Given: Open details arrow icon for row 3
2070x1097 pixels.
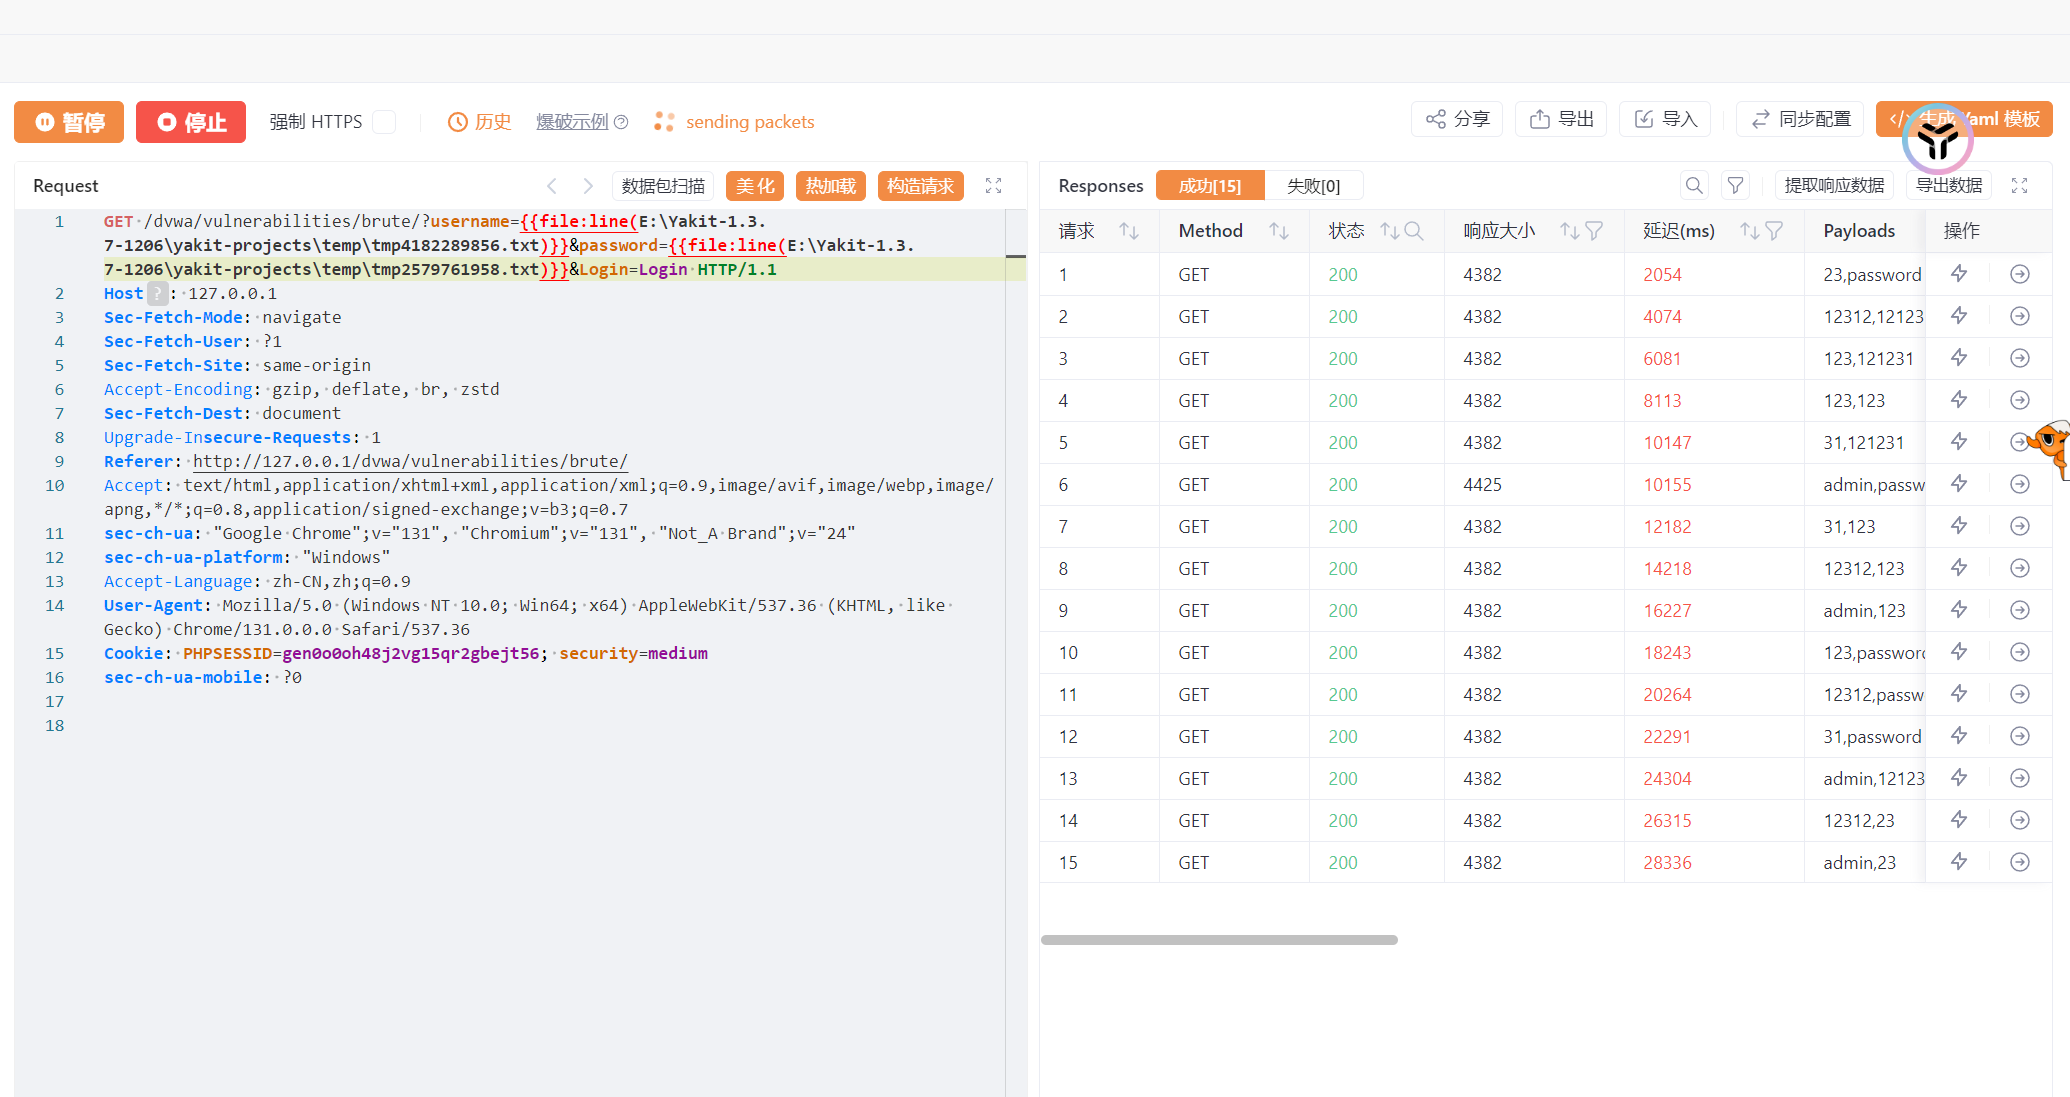Looking at the screenshot, I should point(2019,358).
